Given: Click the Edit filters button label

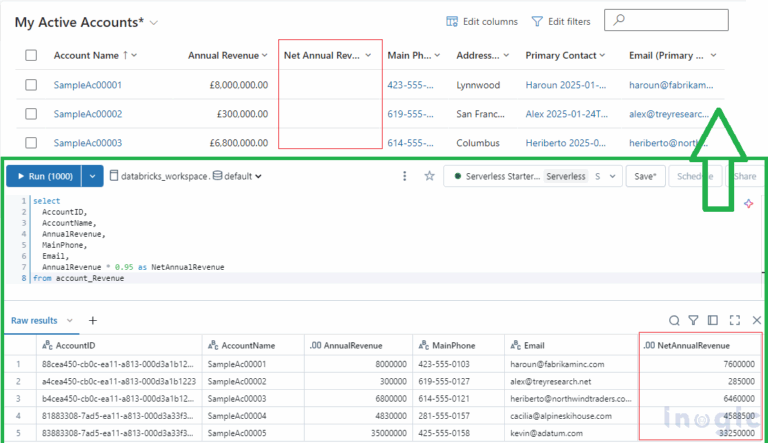Looking at the screenshot, I should [569, 22].
